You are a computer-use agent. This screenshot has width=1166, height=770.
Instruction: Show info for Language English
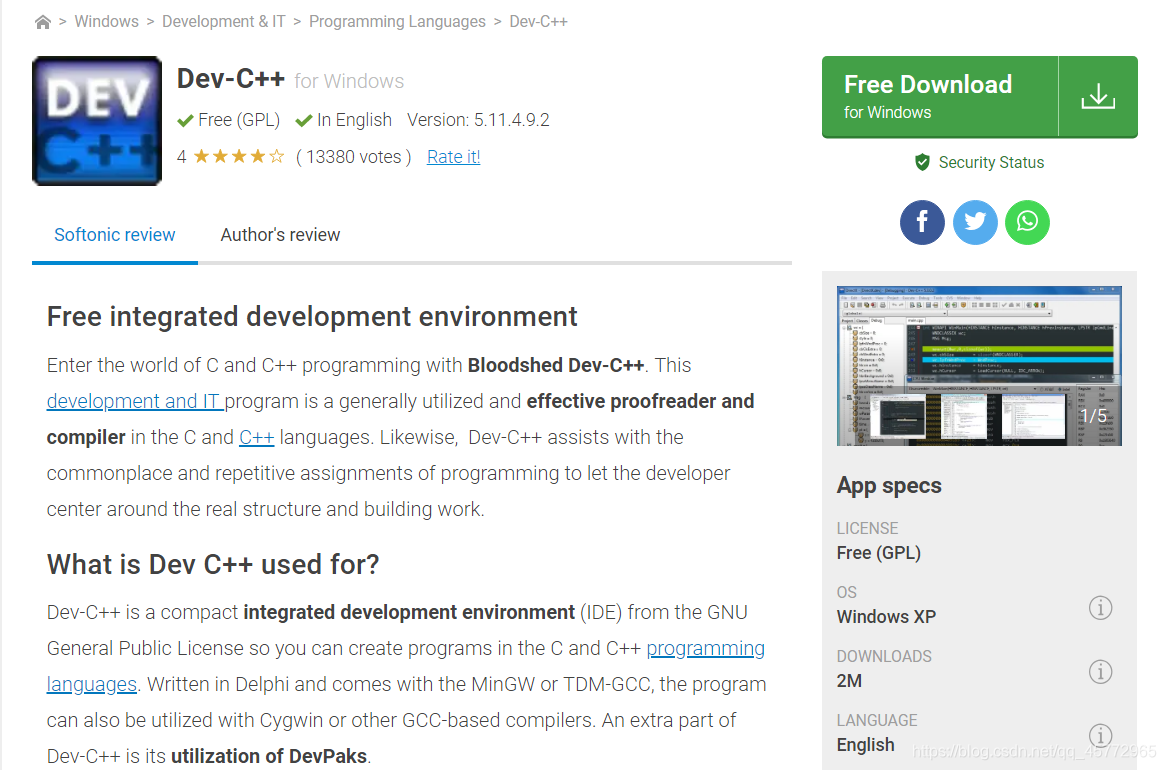tap(1101, 735)
